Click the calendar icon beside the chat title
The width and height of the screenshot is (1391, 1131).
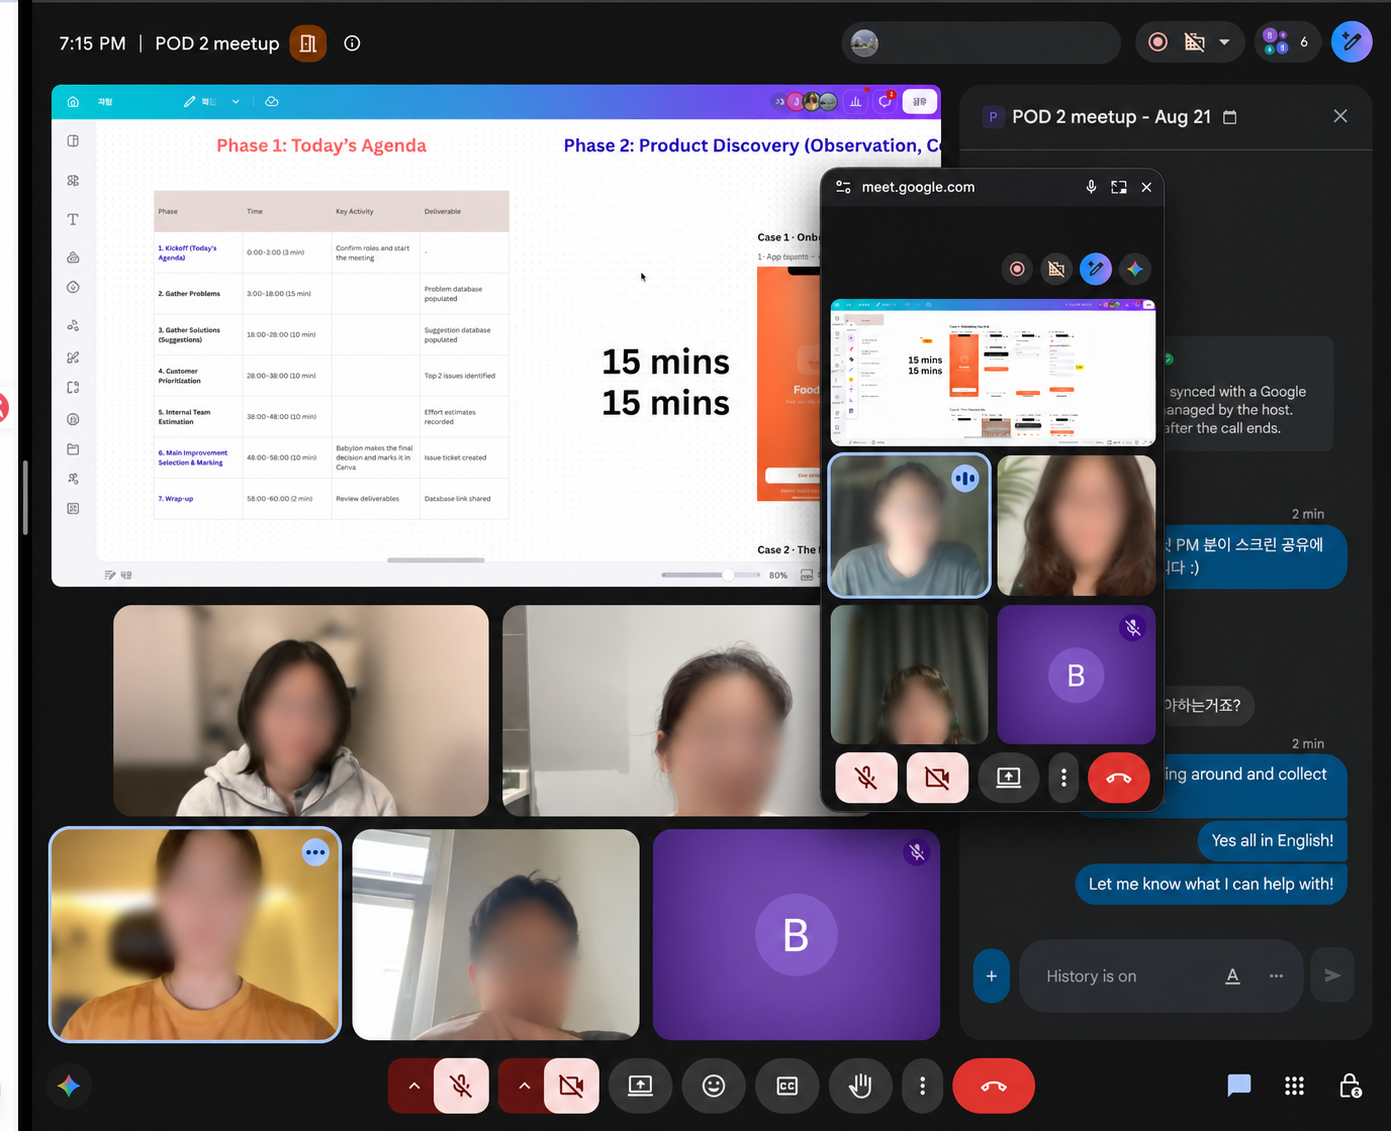1230,117
